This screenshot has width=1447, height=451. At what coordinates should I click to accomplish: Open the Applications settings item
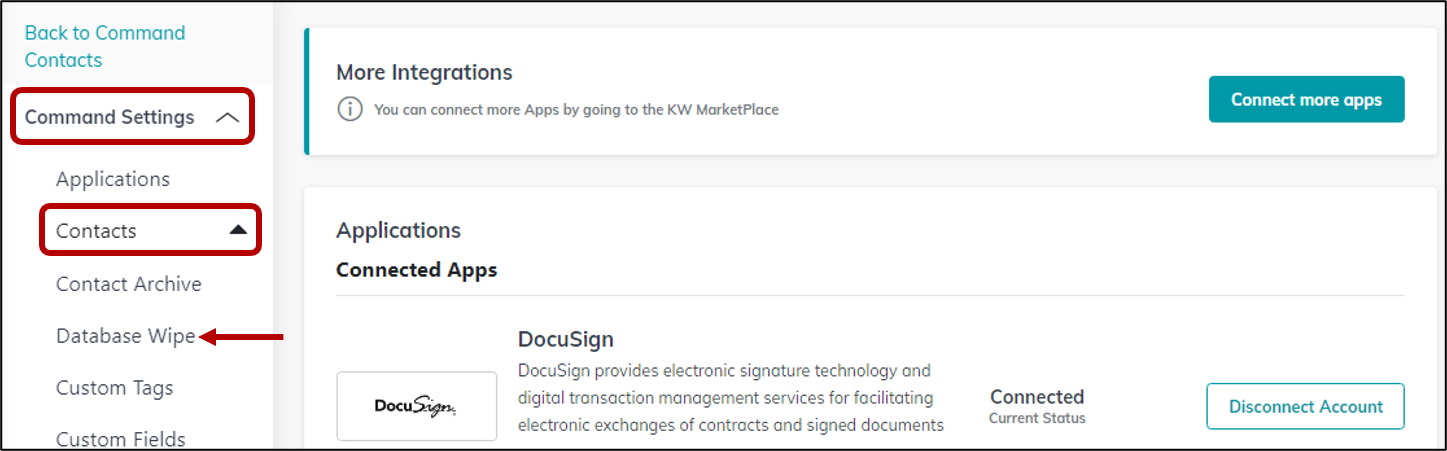[x=113, y=179]
